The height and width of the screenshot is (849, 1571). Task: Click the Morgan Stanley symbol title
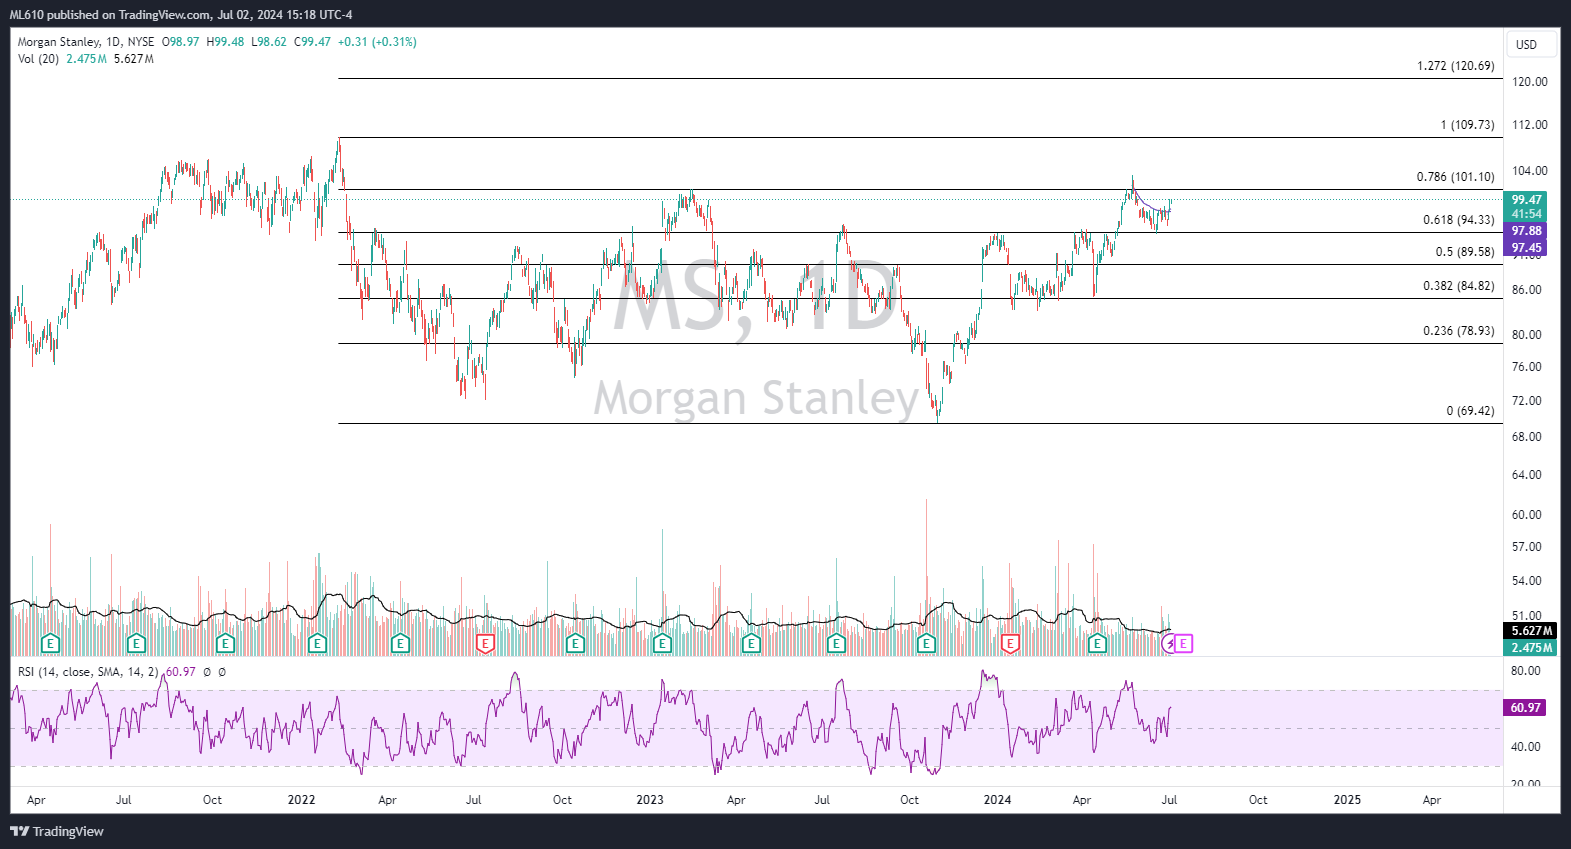click(x=58, y=42)
